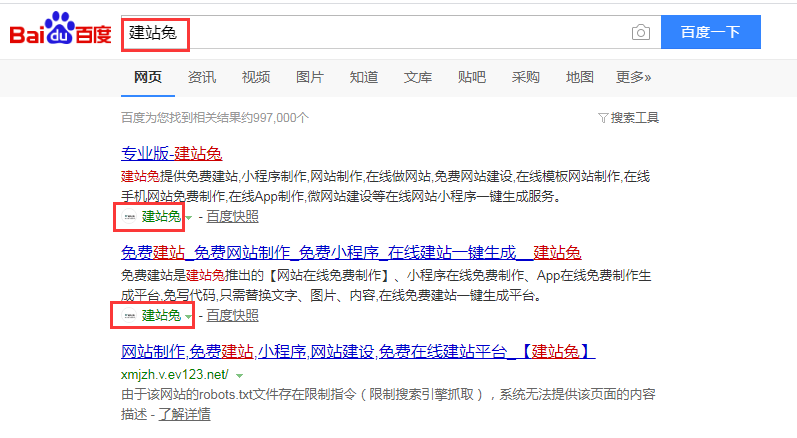Open the 网站制作,免费建站,小程序 result link
The width and height of the screenshot is (797, 438).
point(358,352)
